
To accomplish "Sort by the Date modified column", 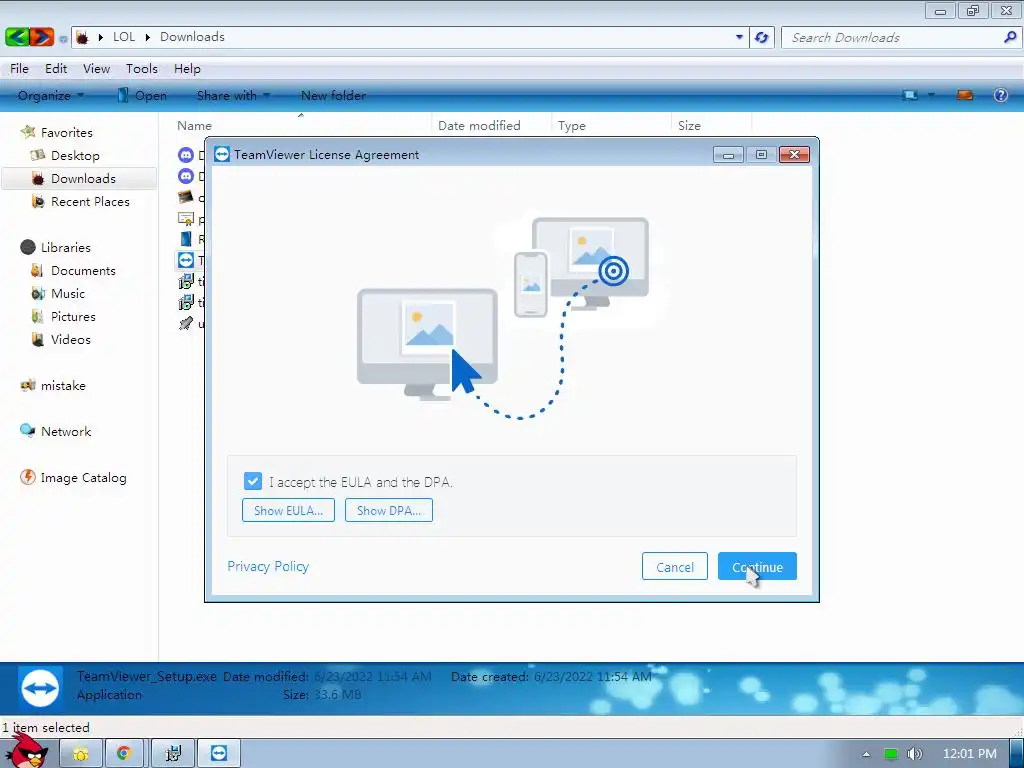I will tap(479, 125).
